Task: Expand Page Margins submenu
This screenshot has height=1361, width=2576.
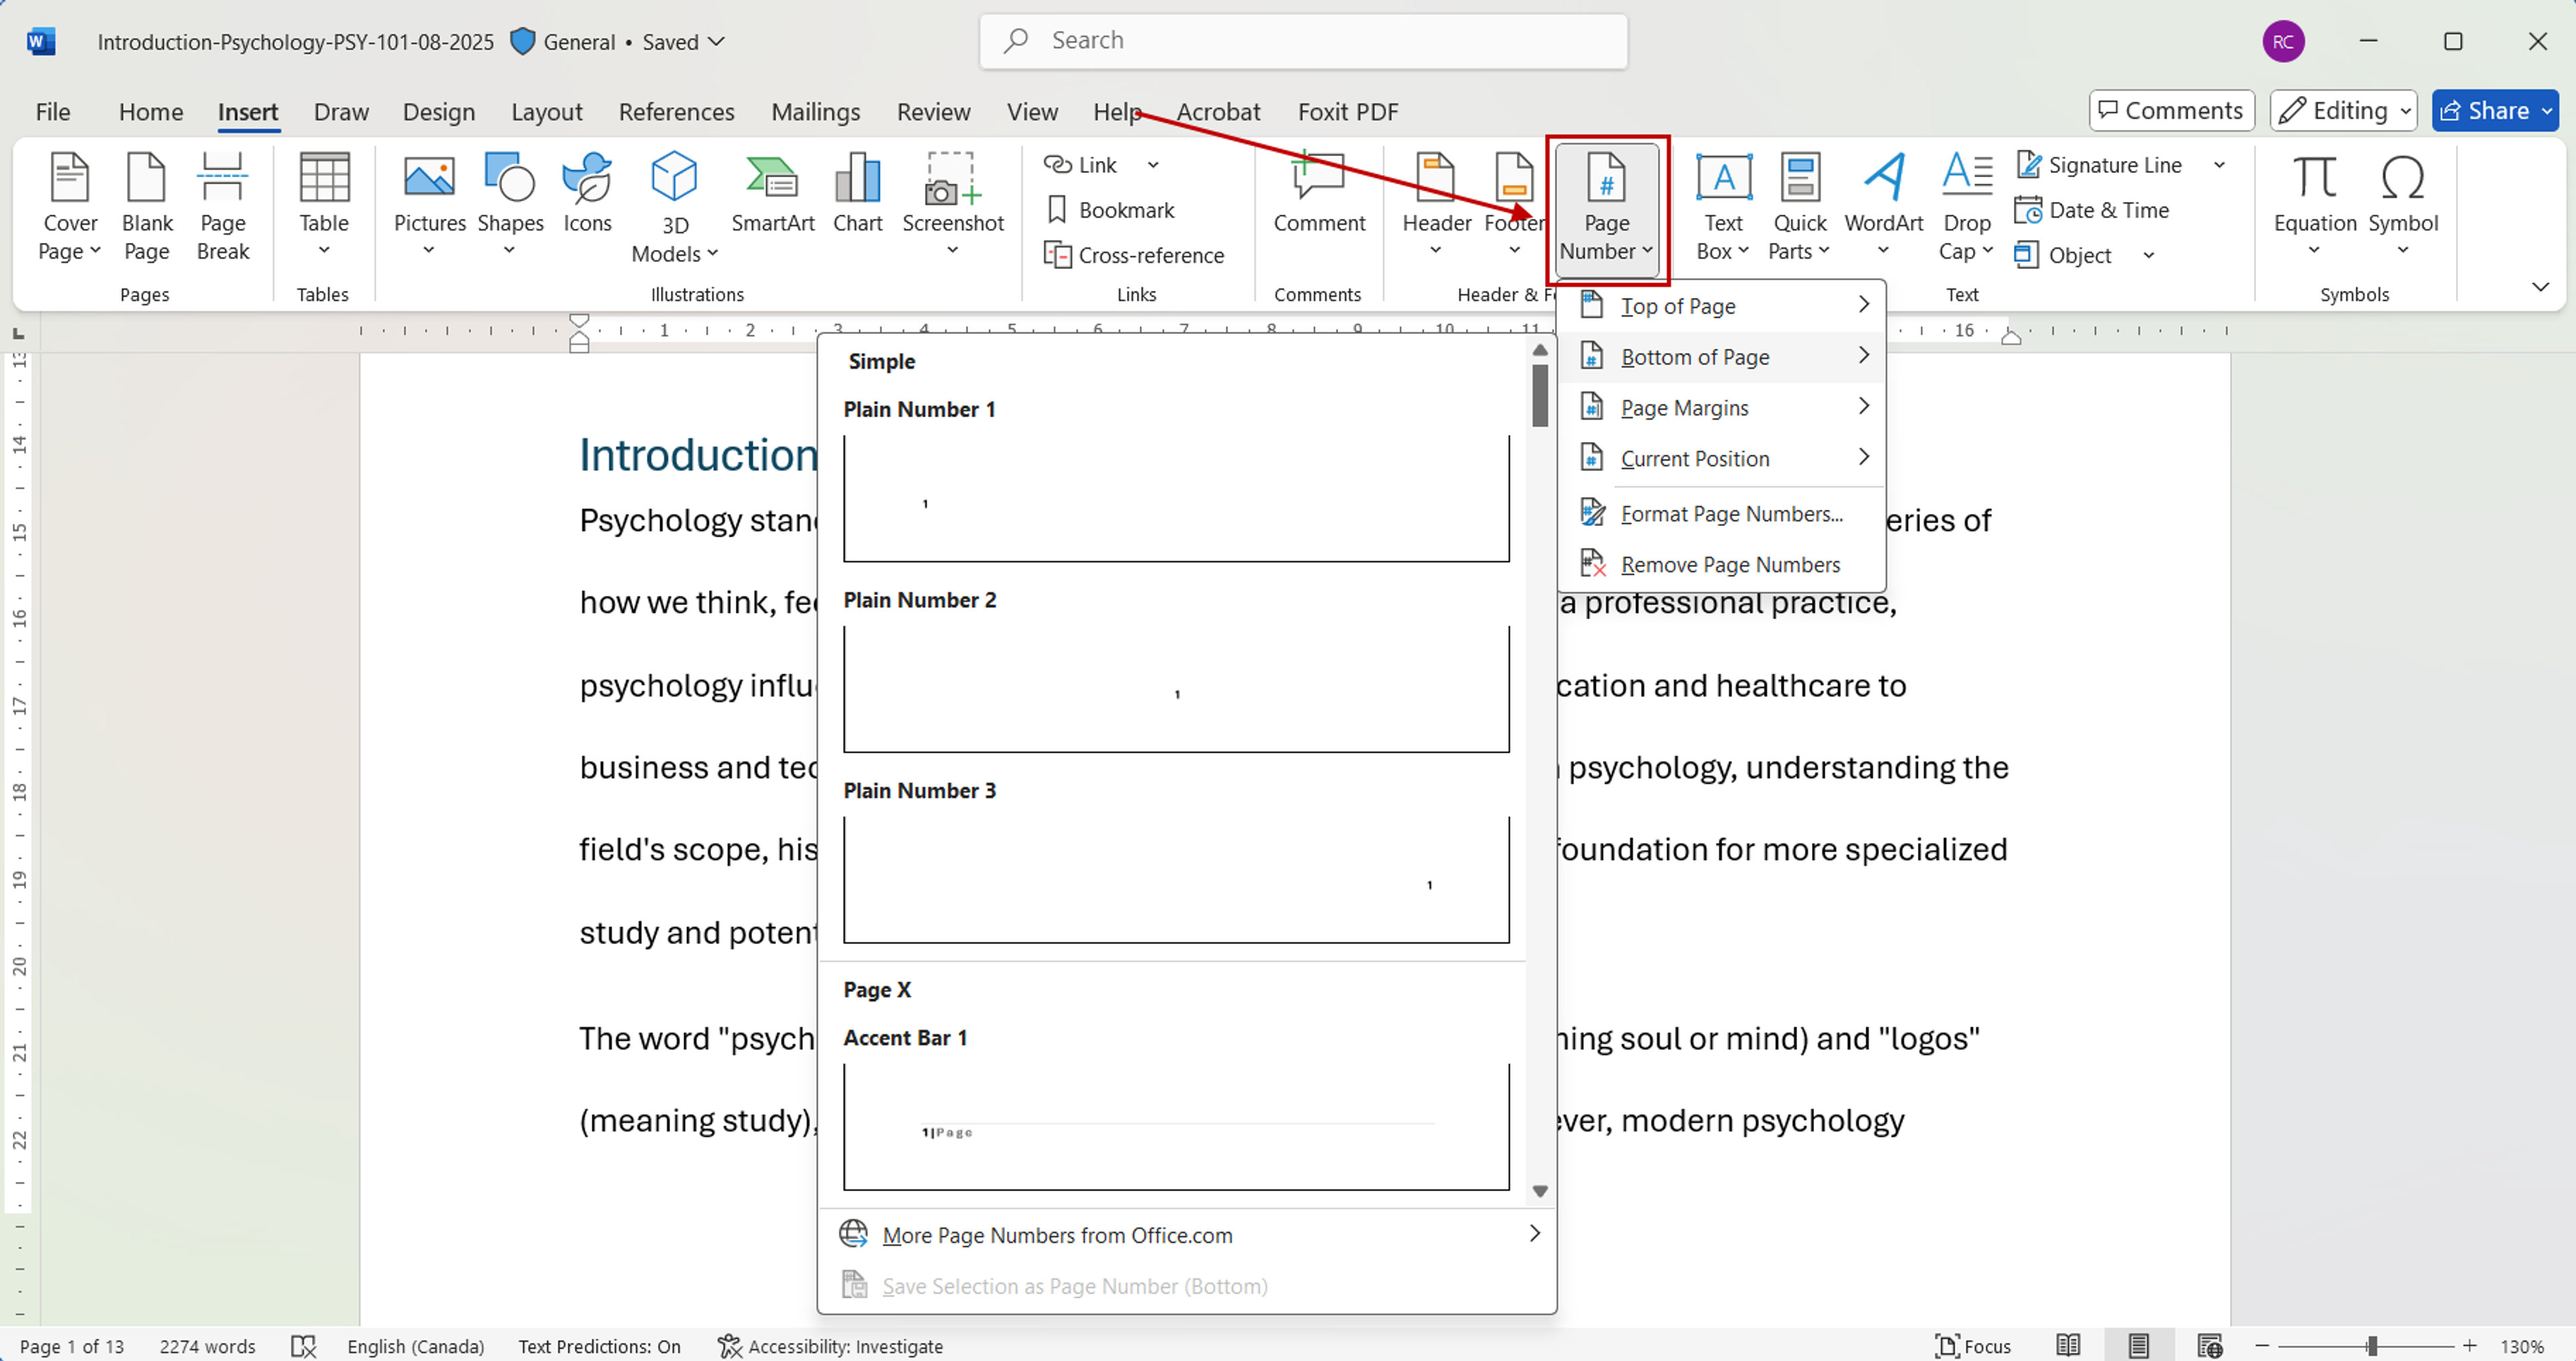Action: [x=1722, y=408]
